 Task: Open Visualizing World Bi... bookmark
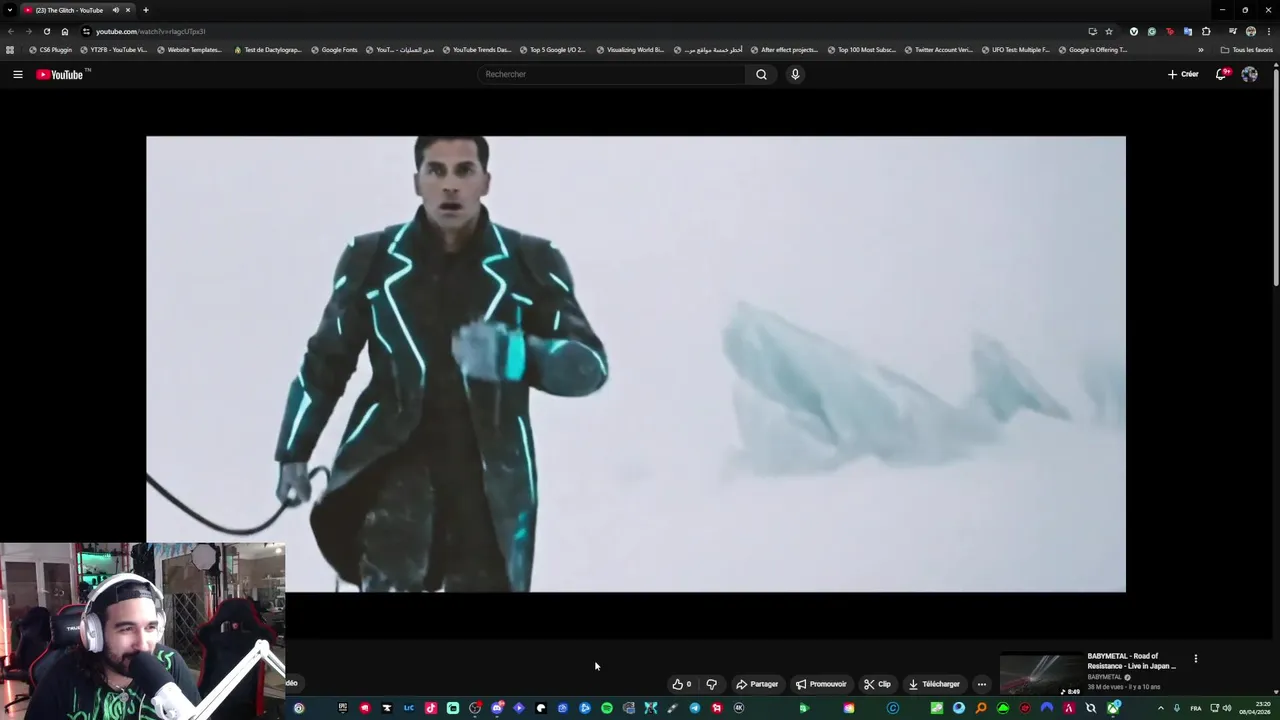pyautogui.click(x=630, y=50)
